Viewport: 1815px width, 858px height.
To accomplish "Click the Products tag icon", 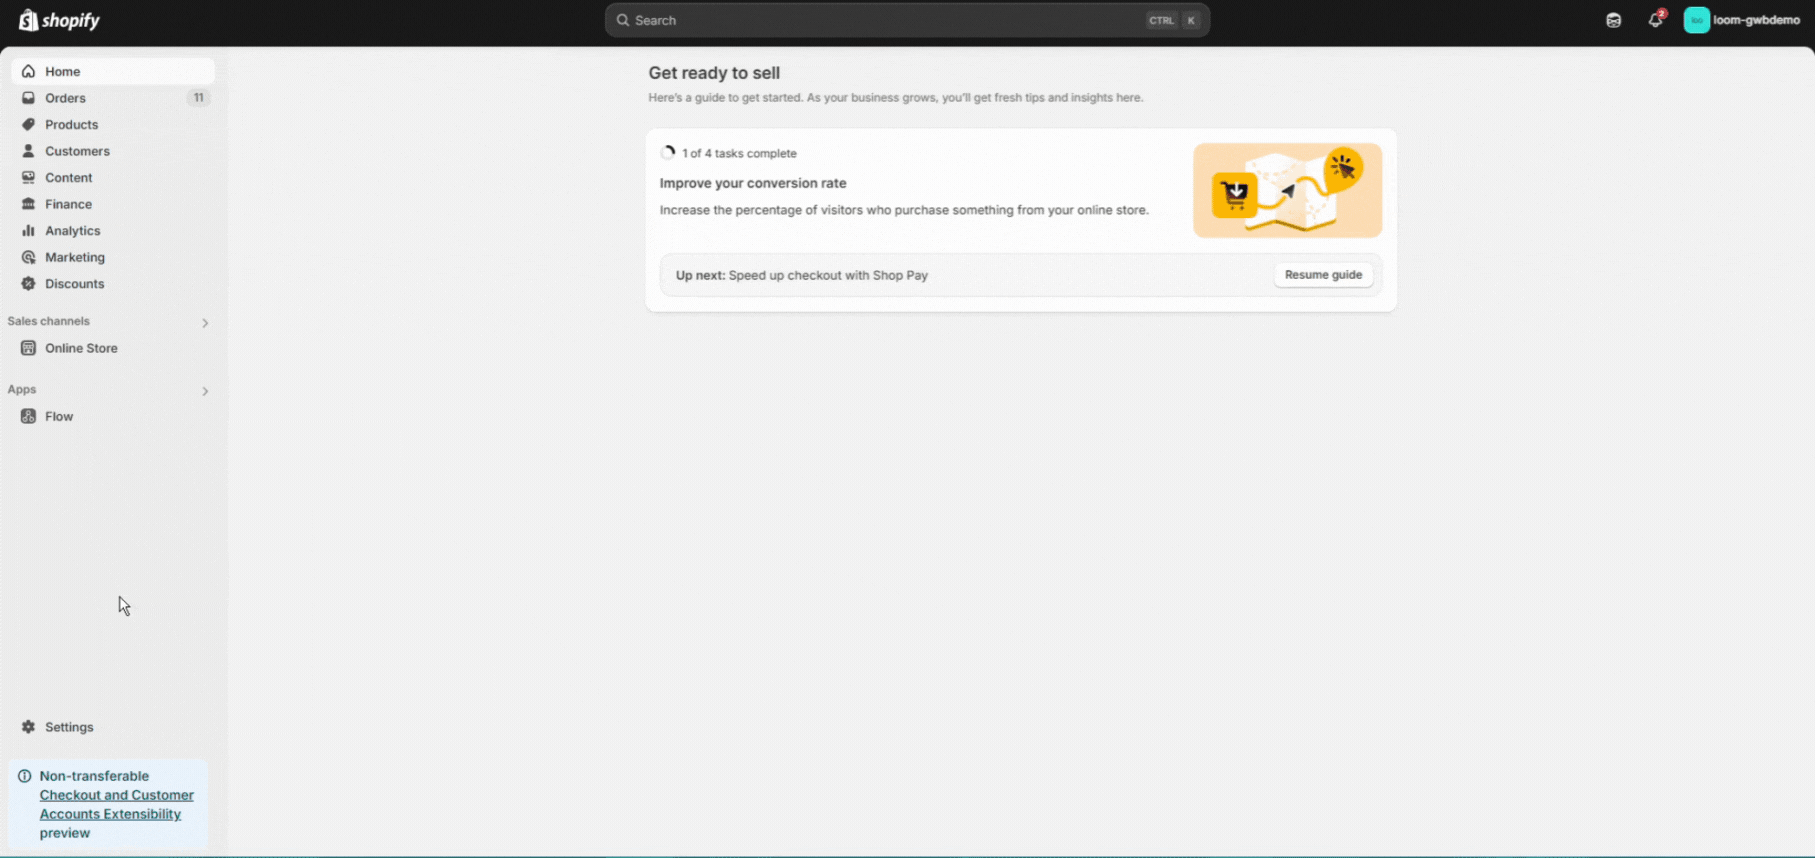I will coord(28,124).
